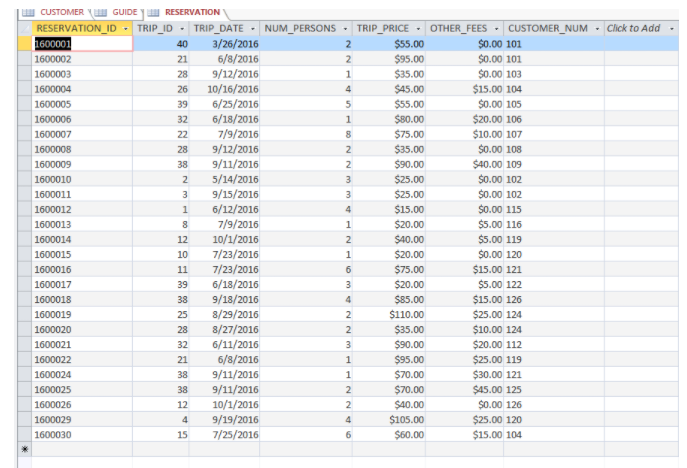687x468 pixels.
Task: Select the row selector for reservation 1600001
Action: 25,44
